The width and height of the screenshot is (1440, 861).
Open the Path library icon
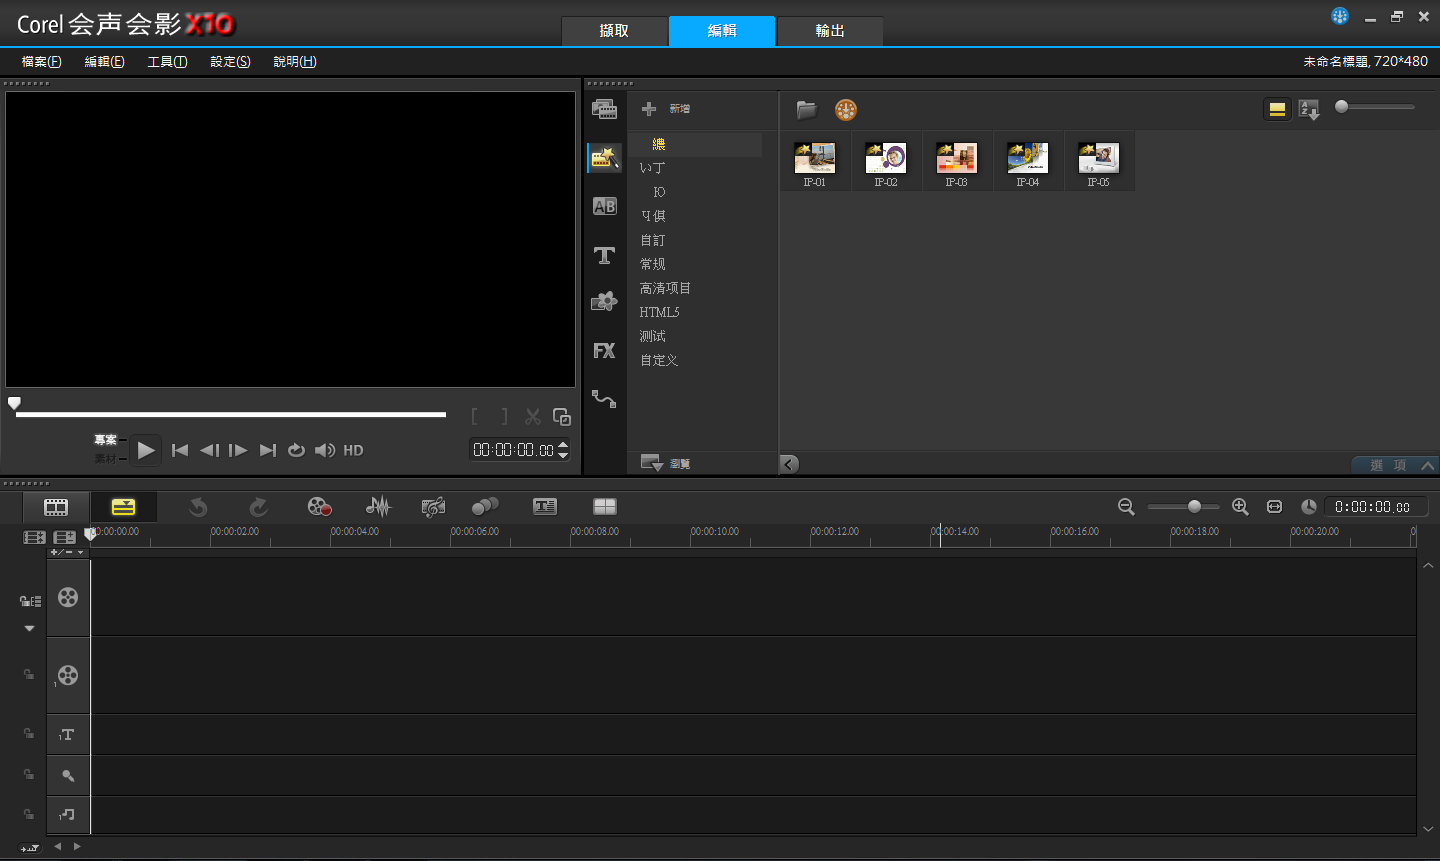(604, 399)
